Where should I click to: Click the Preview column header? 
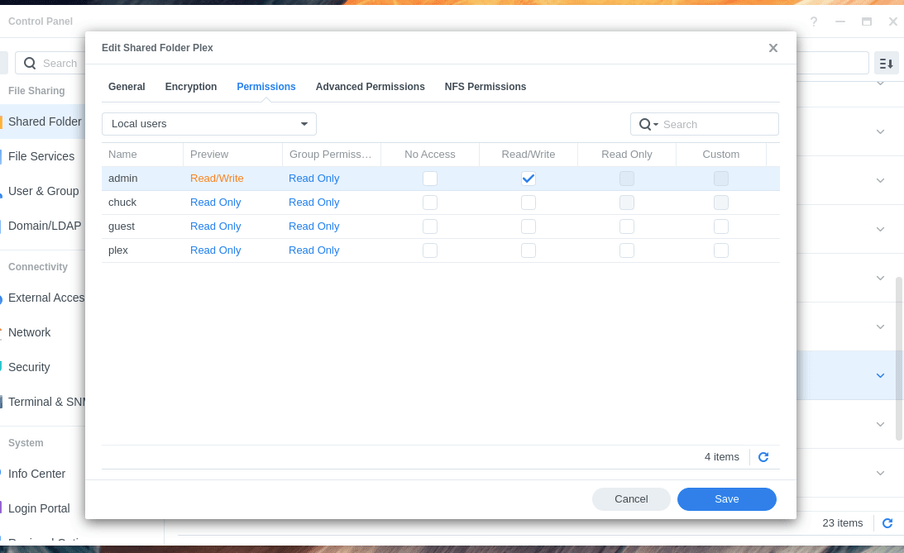tap(233, 155)
